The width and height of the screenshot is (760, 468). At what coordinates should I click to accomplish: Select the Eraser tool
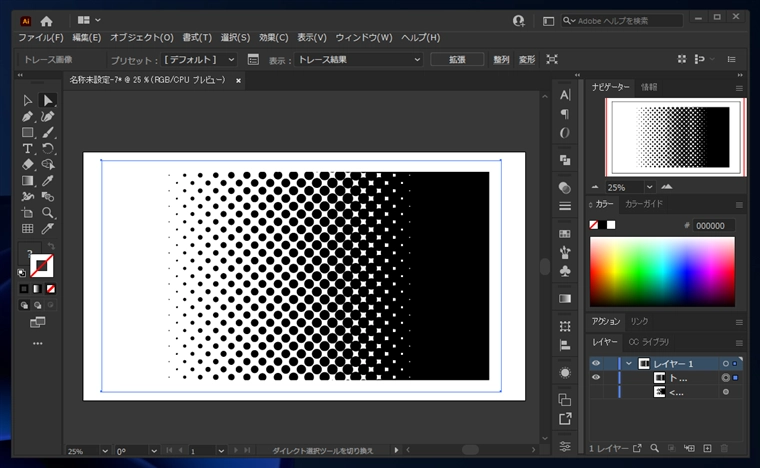[x=27, y=164]
